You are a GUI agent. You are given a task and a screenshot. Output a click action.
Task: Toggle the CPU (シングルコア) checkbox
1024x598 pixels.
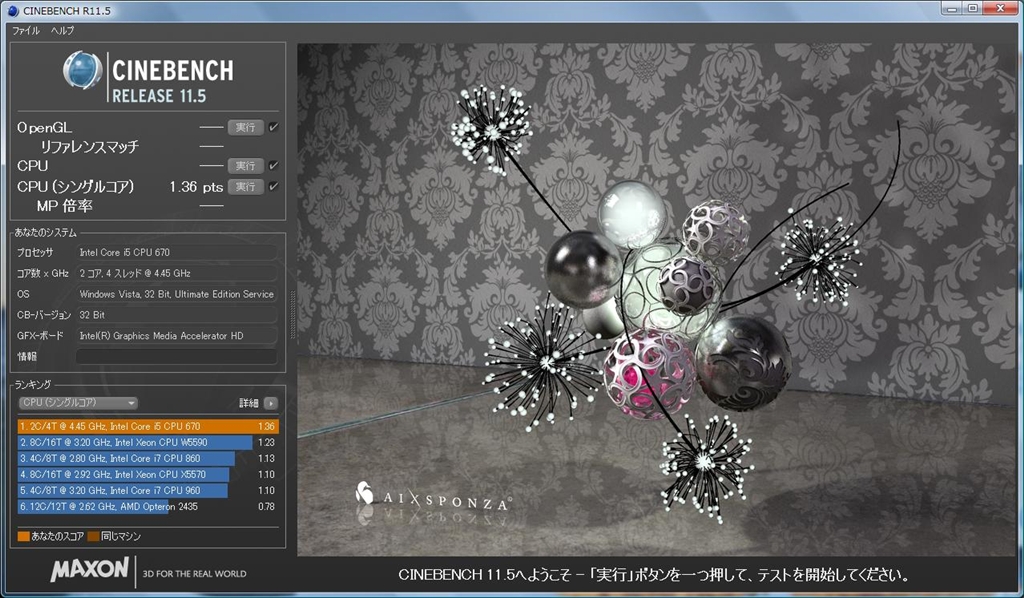click(x=274, y=187)
